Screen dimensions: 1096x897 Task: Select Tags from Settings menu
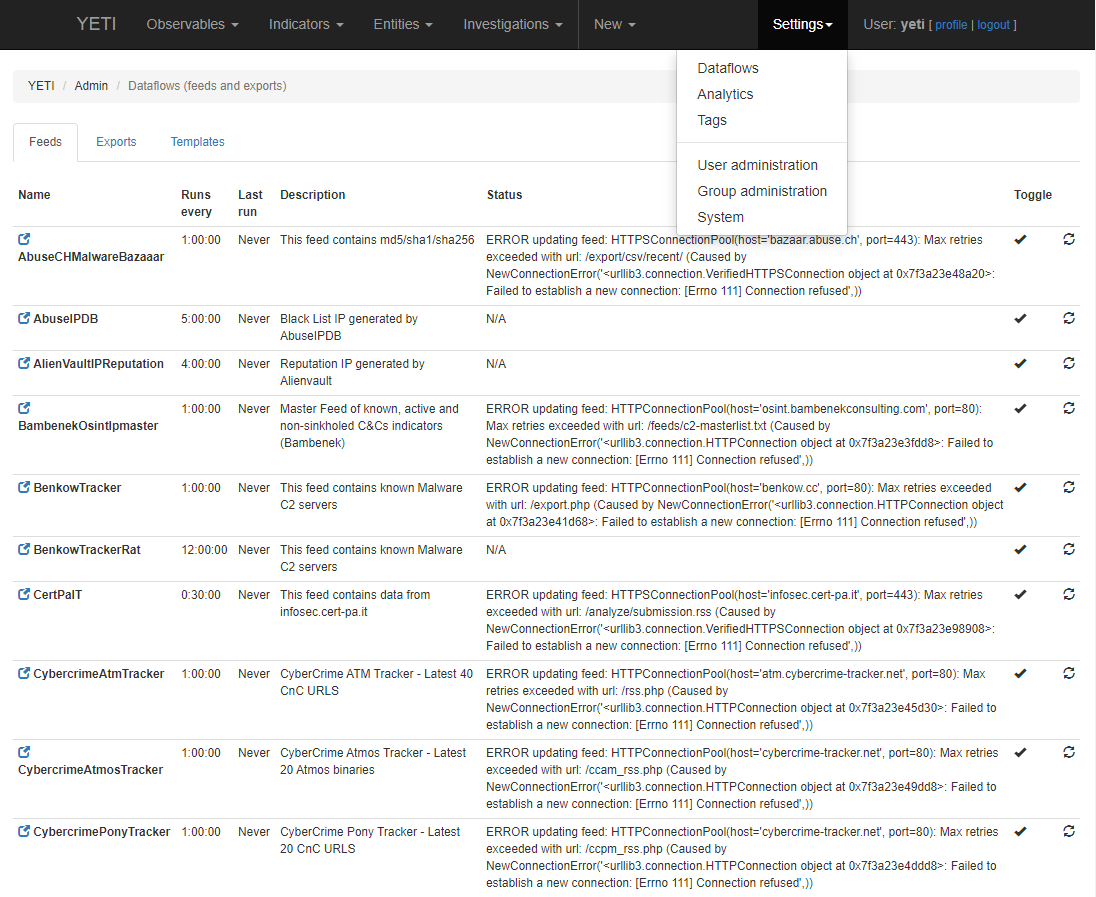click(712, 120)
